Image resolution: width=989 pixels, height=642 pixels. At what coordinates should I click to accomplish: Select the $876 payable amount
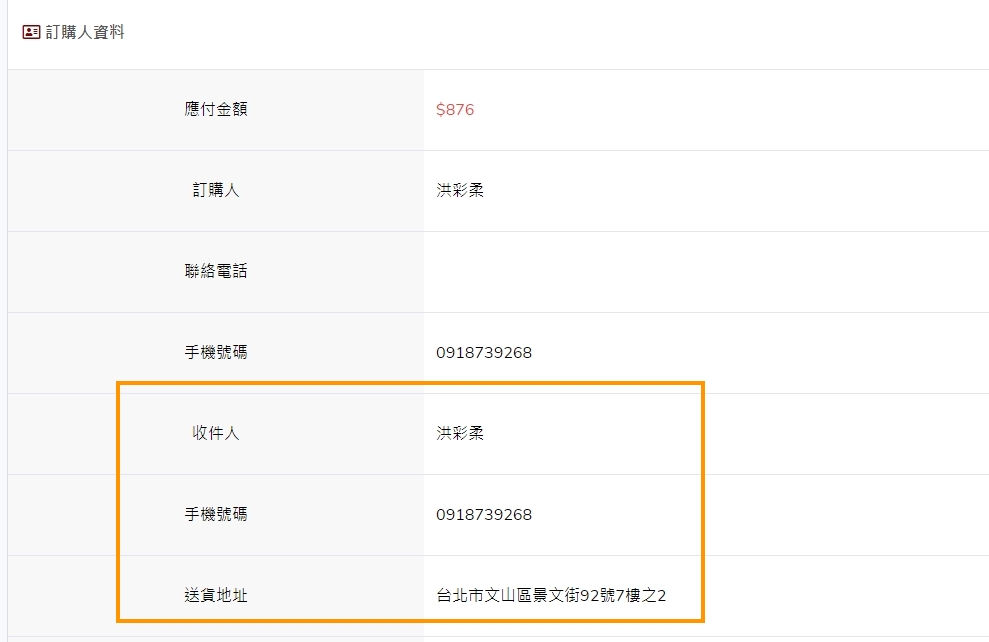coord(455,110)
